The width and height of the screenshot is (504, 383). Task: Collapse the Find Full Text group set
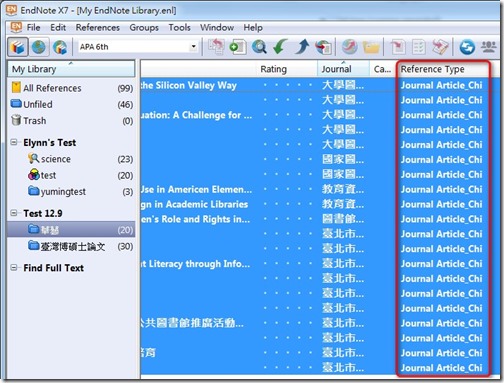(14, 268)
